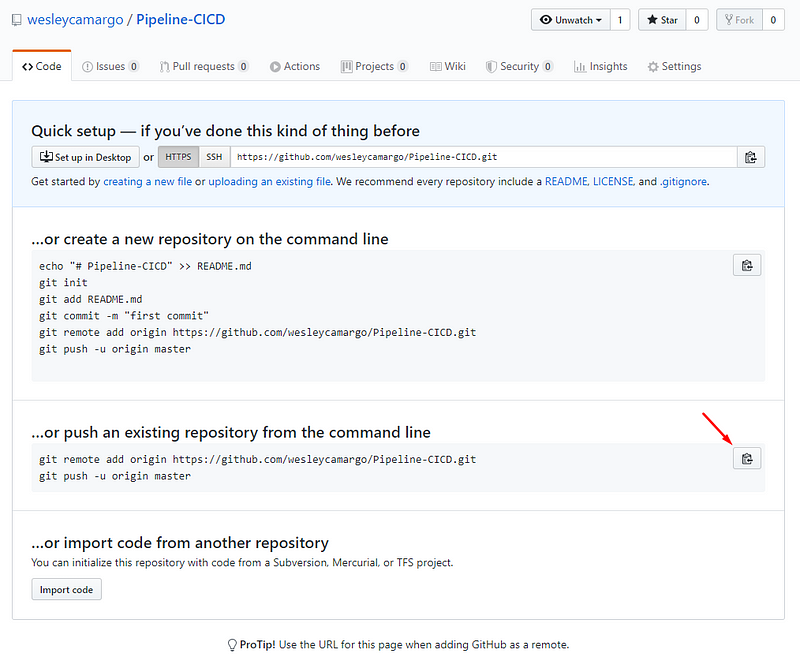Viewport: 800px width, 656px height.
Task: Open the Actions tab
Action: [294, 67]
